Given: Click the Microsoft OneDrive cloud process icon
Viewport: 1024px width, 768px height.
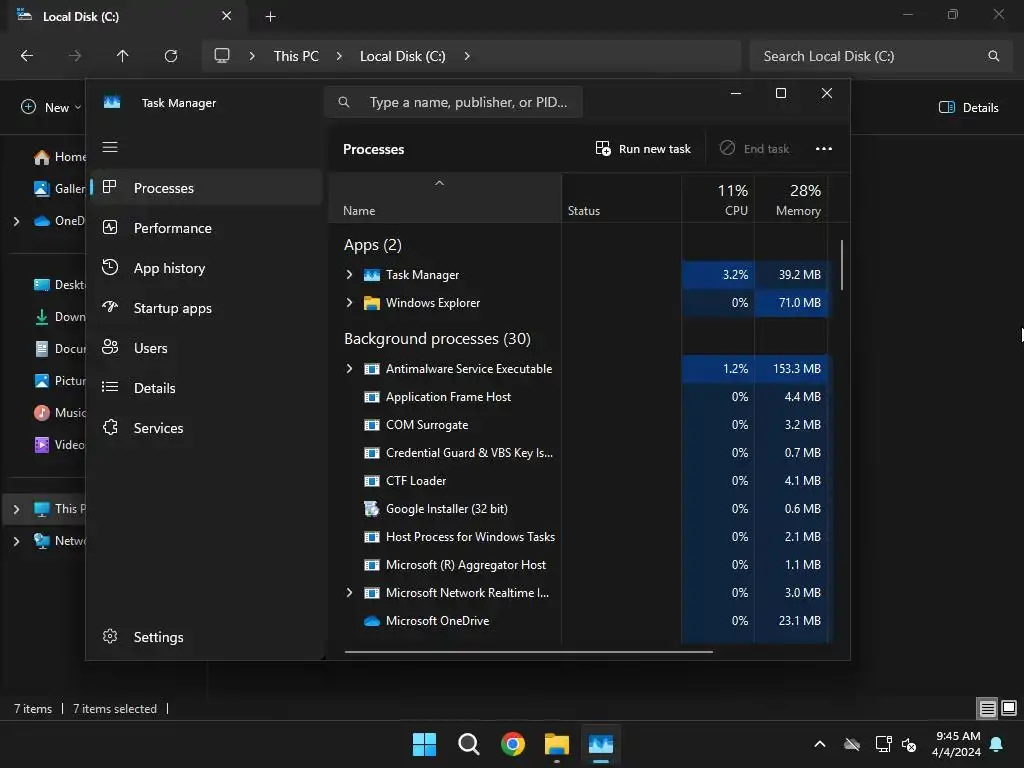Looking at the screenshot, I should [372, 621].
